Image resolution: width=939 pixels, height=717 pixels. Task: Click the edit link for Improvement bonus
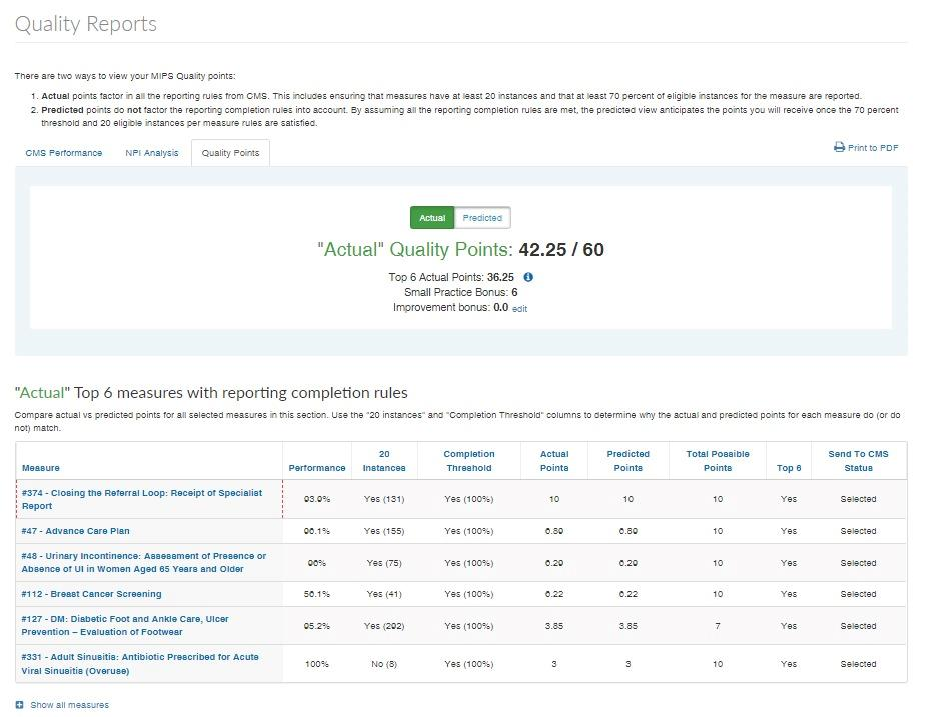coord(519,309)
